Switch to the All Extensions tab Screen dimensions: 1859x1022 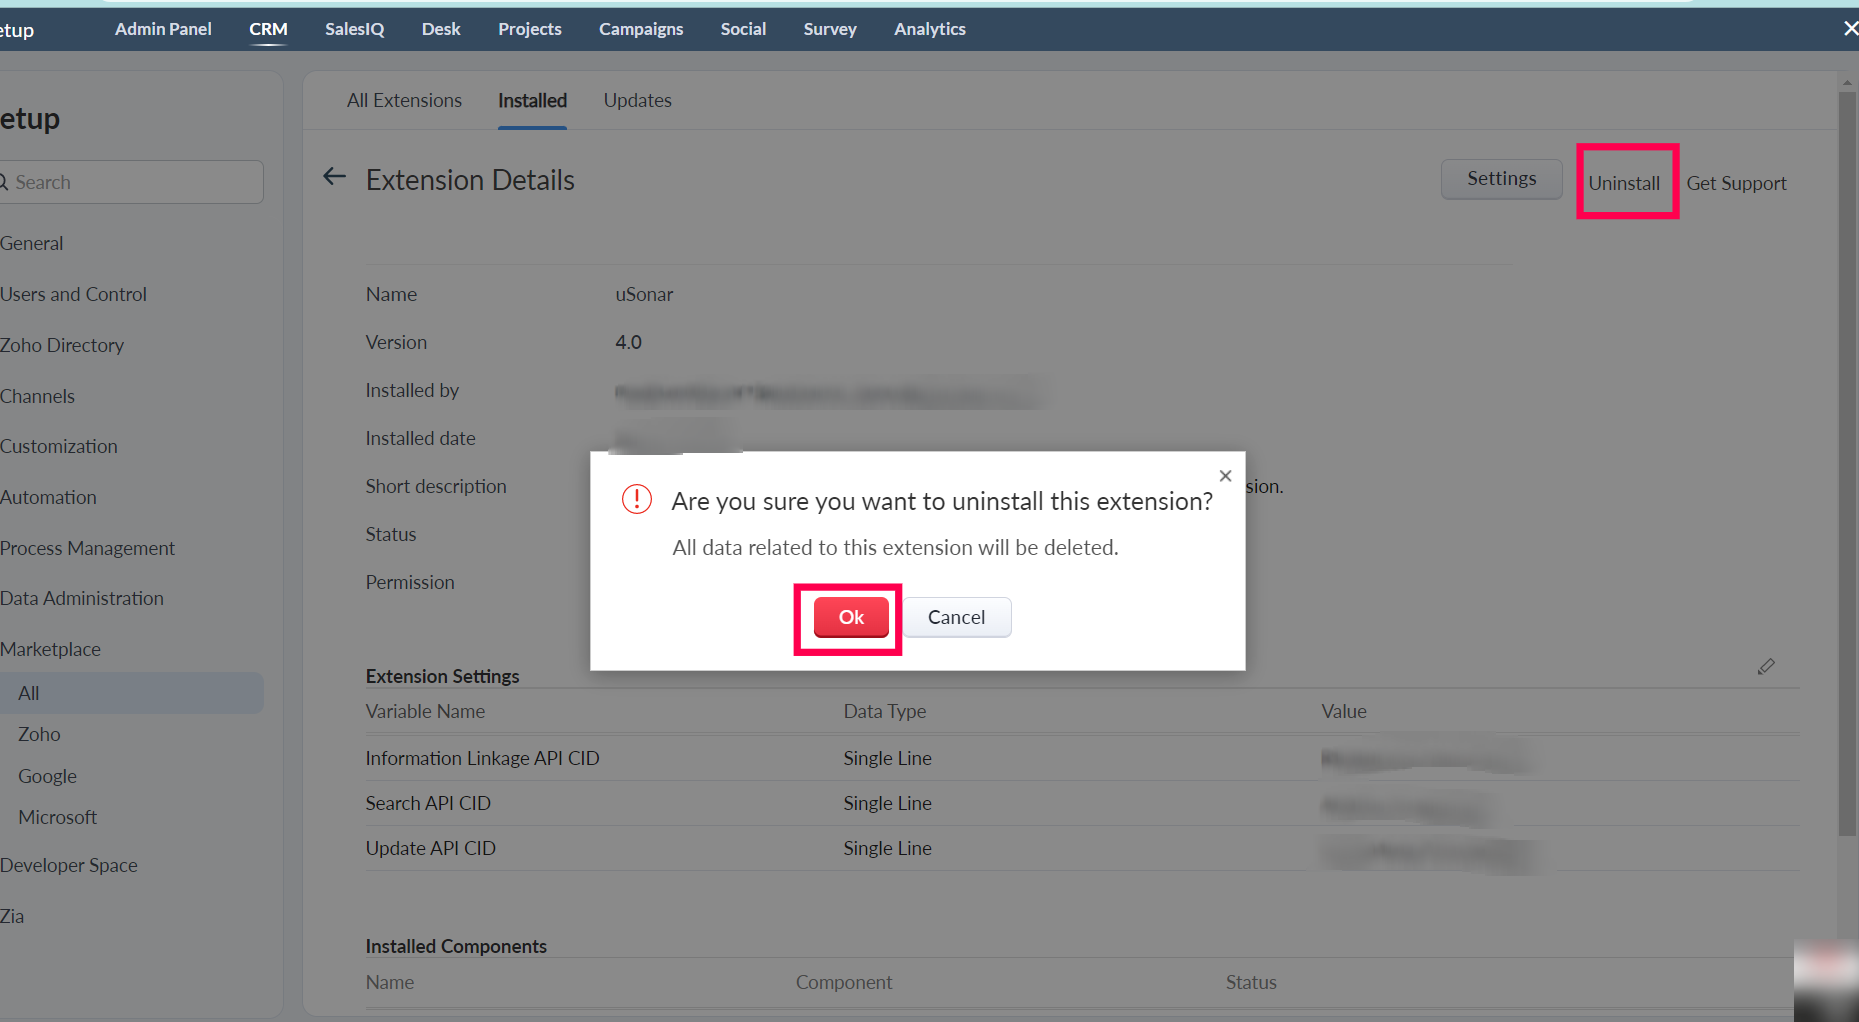coord(404,100)
